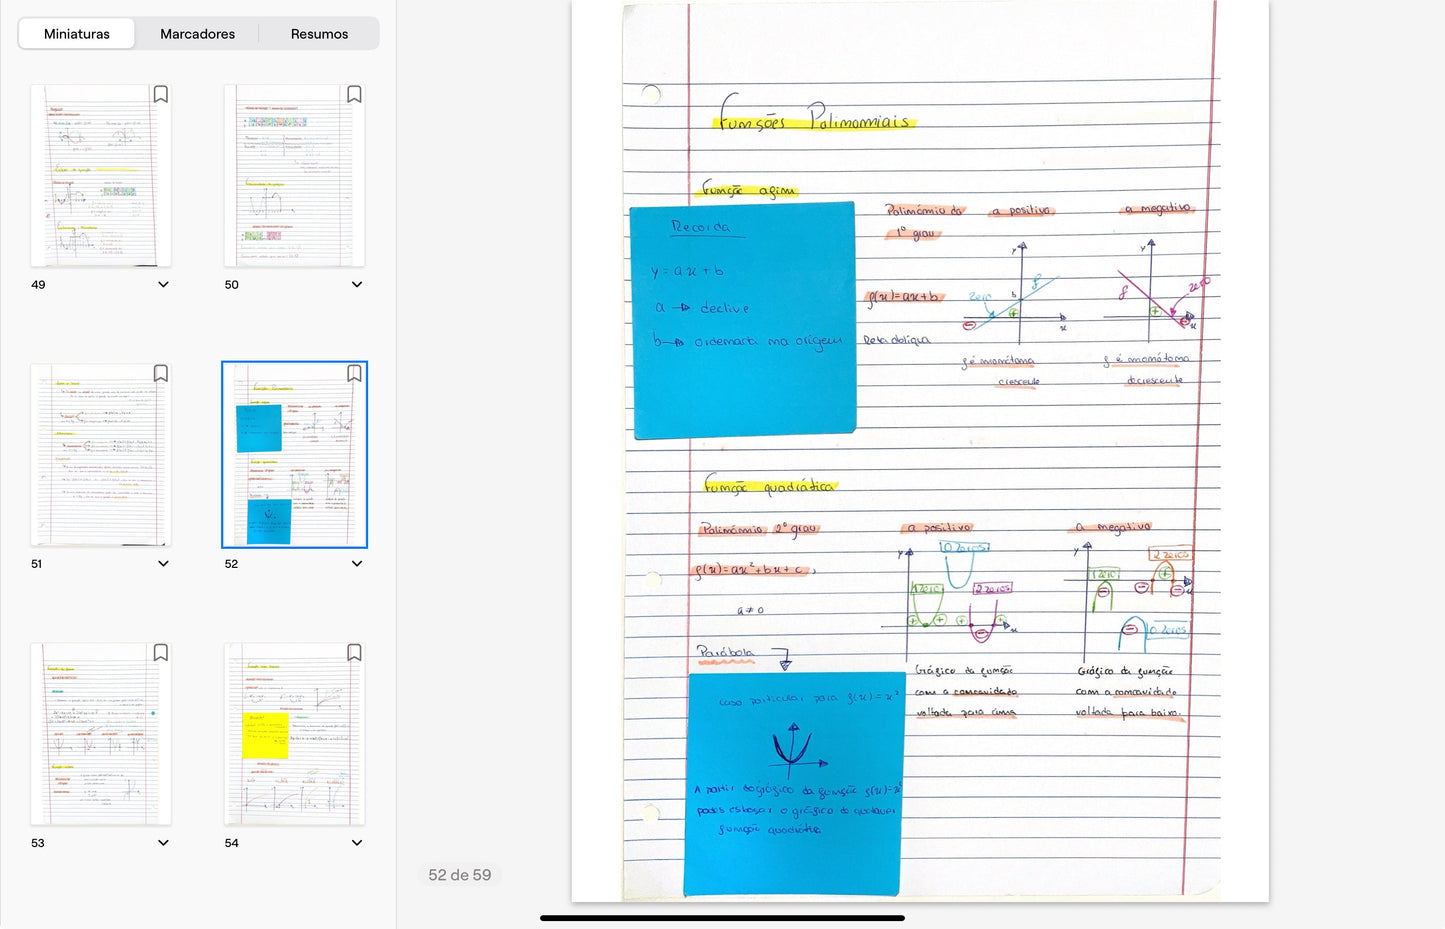Tap the home indicator bar at bottom
Image resolution: width=1445 pixels, height=929 pixels.
pyautogui.click(x=722, y=918)
